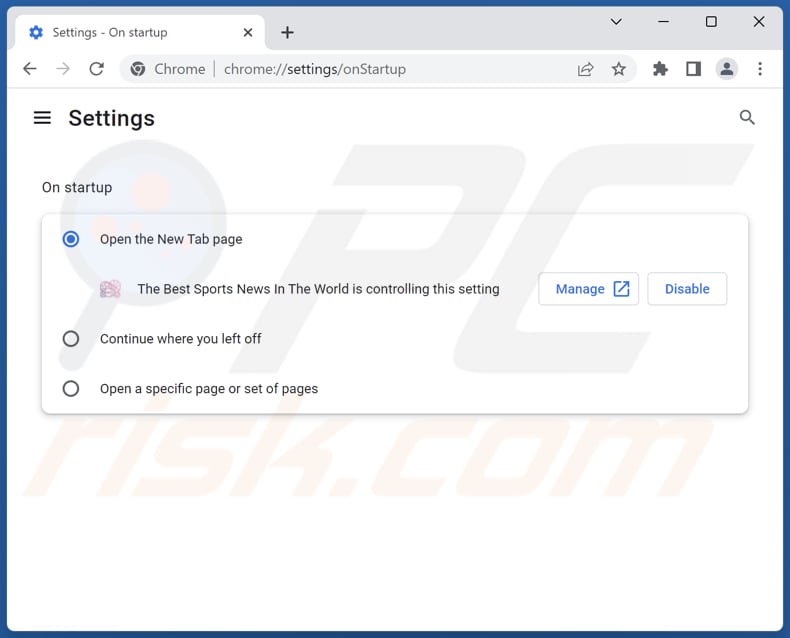This screenshot has height=638, width=790.
Task: Open the share this page icon
Action: [x=585, y=69]
